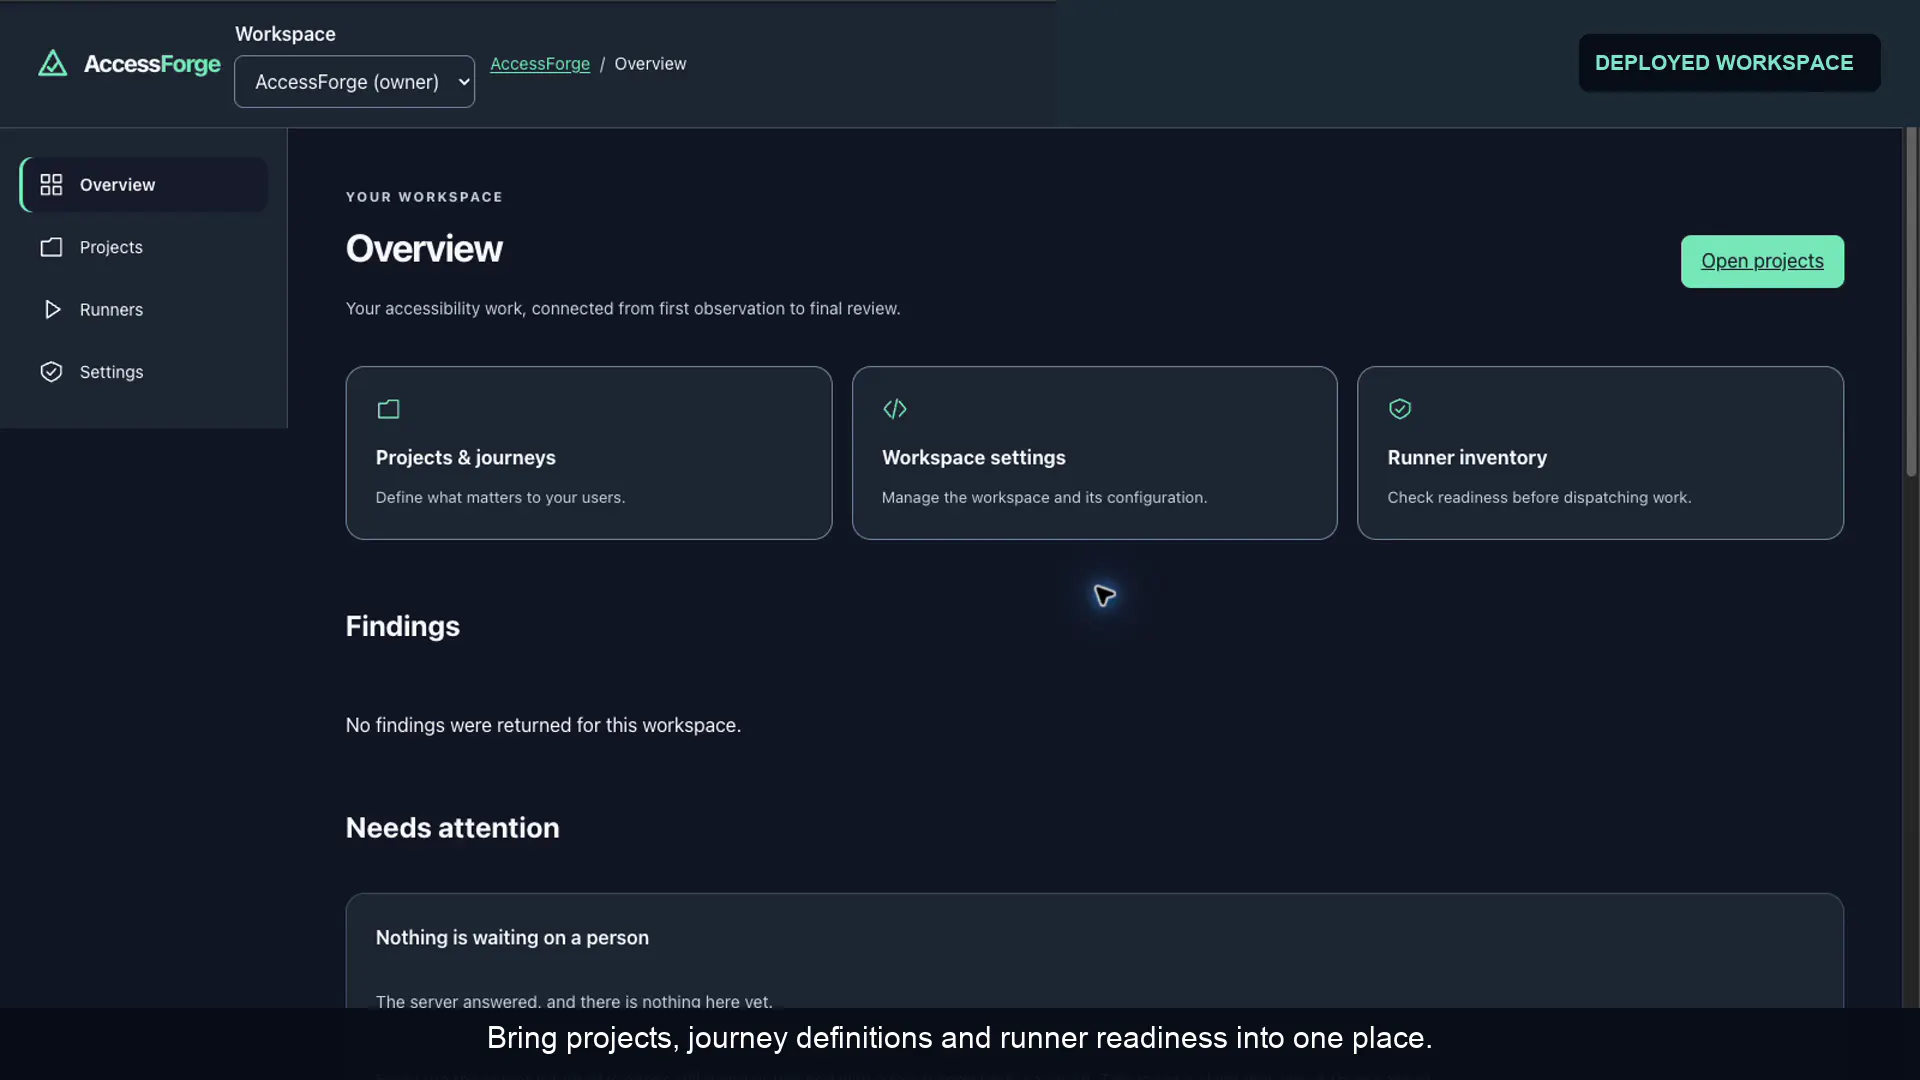This screenshot has height=1080, width=1920.
Task: Click the 'YOUR WORKSPACE' label
Action: pyautogui.click(x=424, y=197)
